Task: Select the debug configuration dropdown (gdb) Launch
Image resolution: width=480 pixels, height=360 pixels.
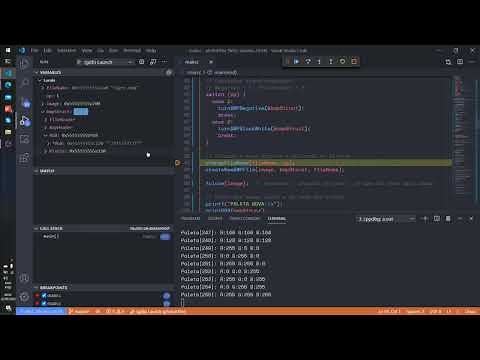Action: pos(105,62)
